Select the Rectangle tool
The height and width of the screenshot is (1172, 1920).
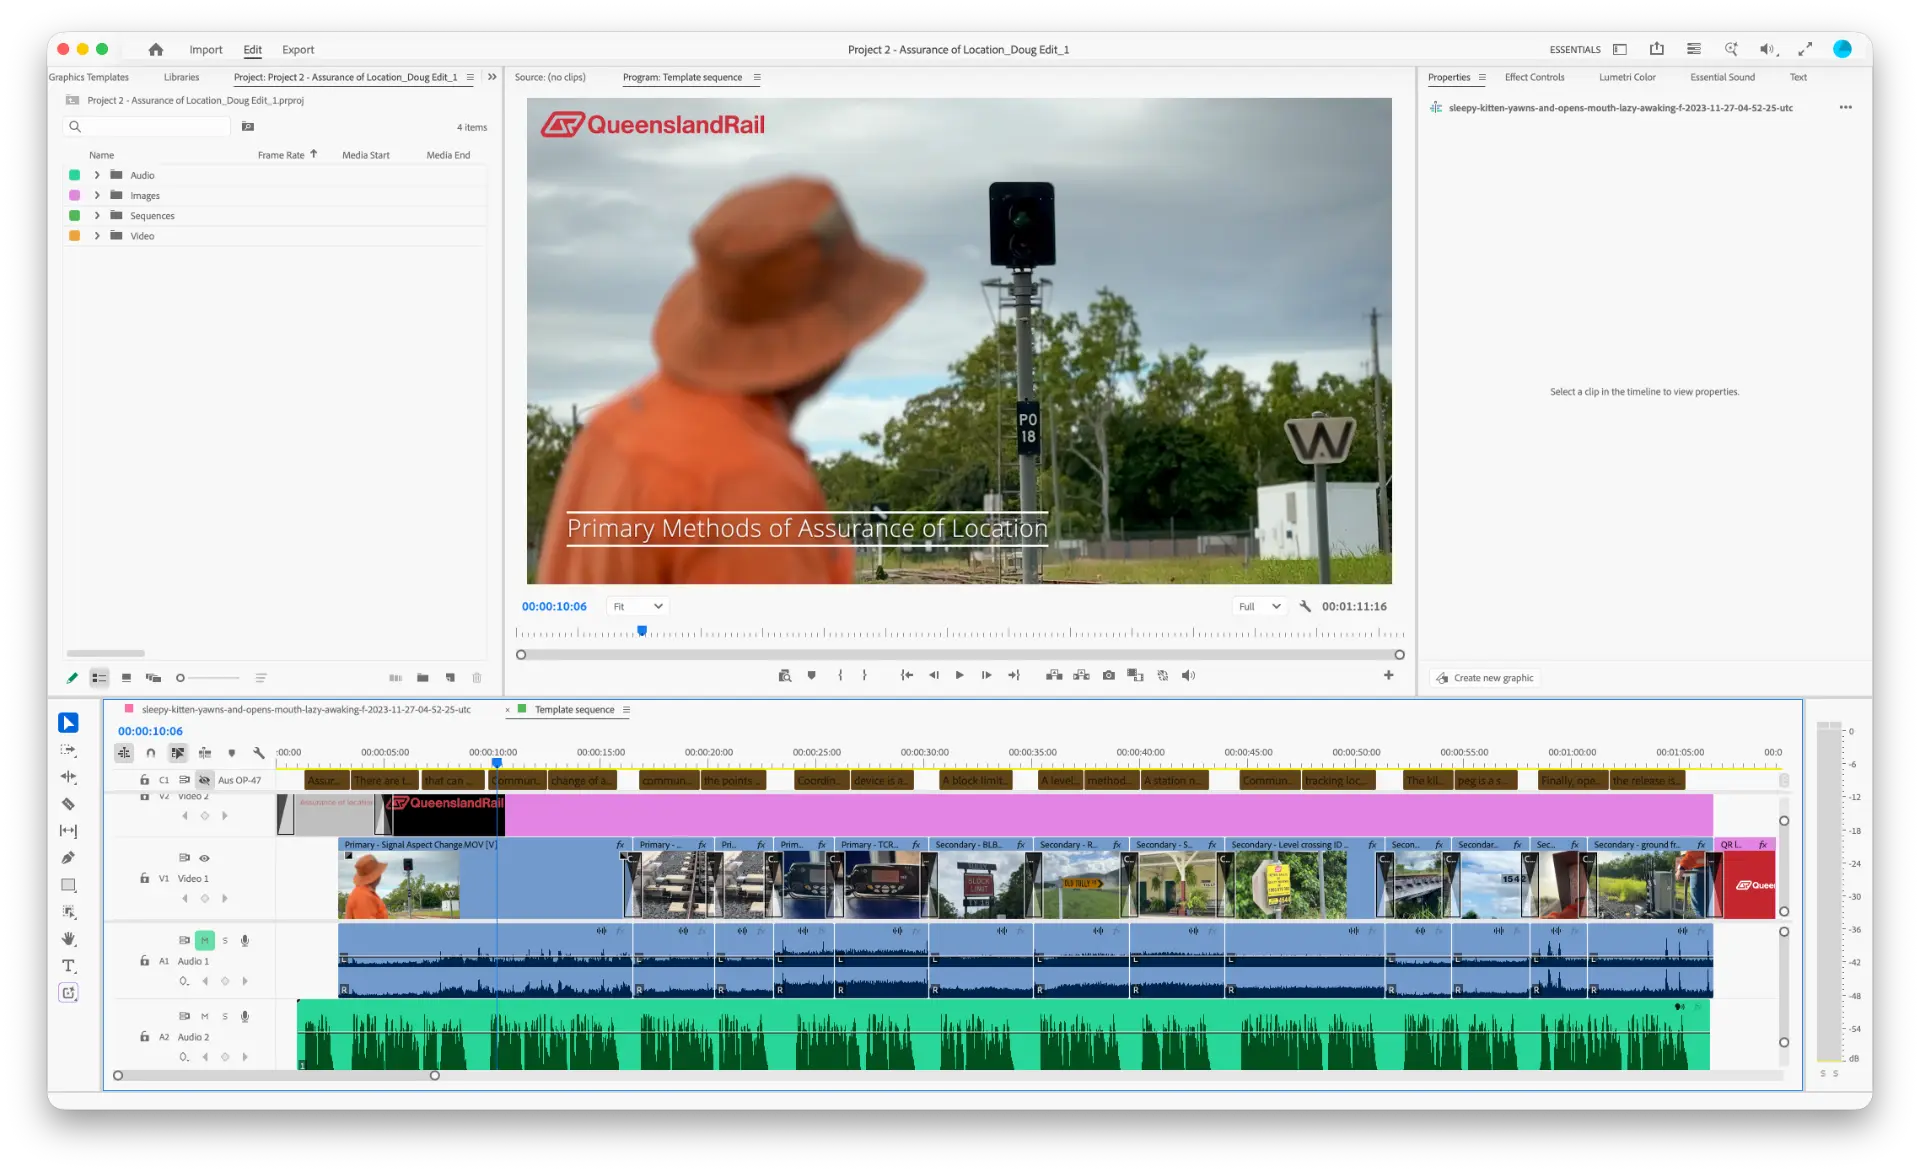[68, 885]
